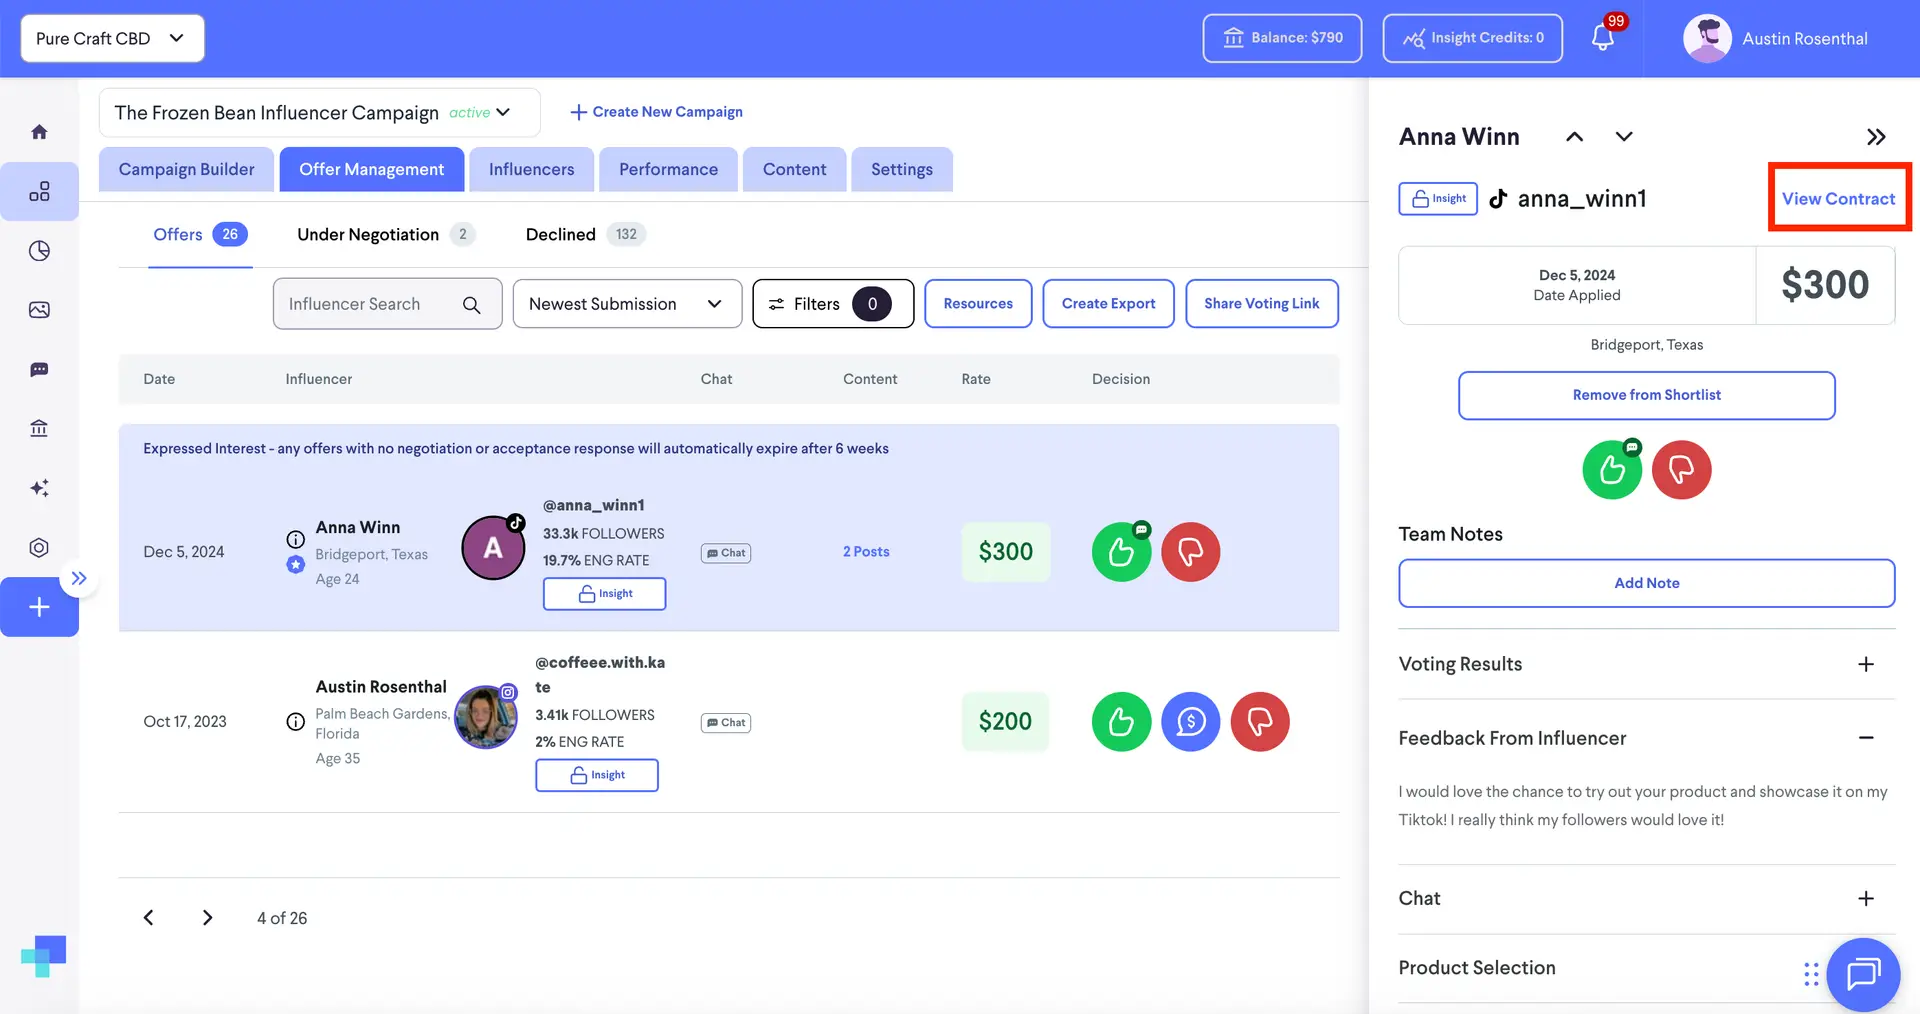Screen dimensions: 1920x1014
Task: Open the chat bubble in bottom-right corner
Action: click(1862, 974)
